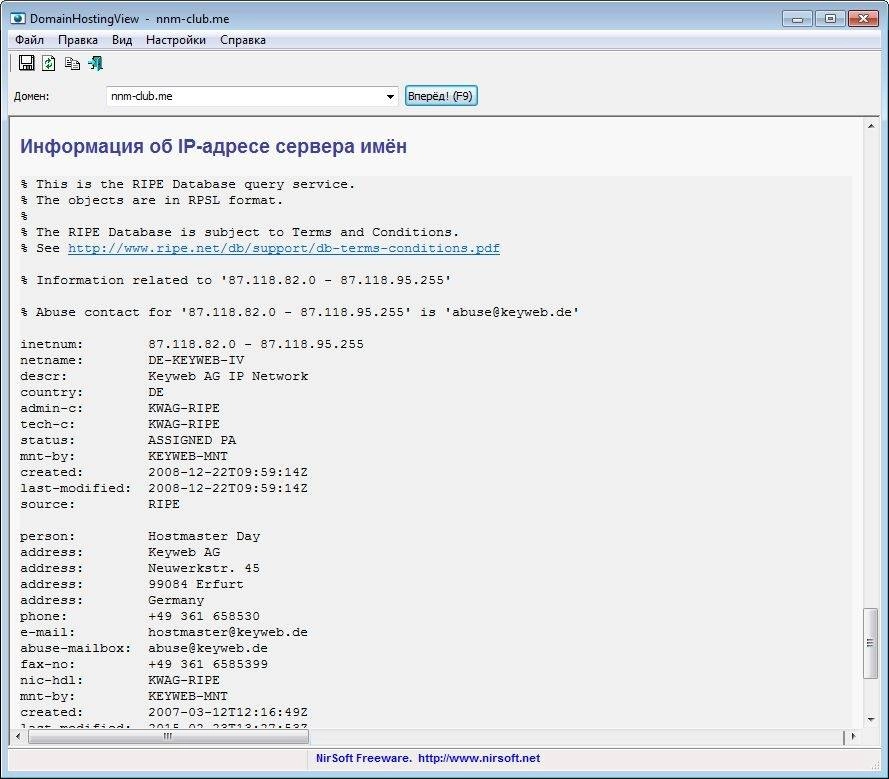
Task: Click the vertical scrollbar down arrow
Action: pos(871,720)
